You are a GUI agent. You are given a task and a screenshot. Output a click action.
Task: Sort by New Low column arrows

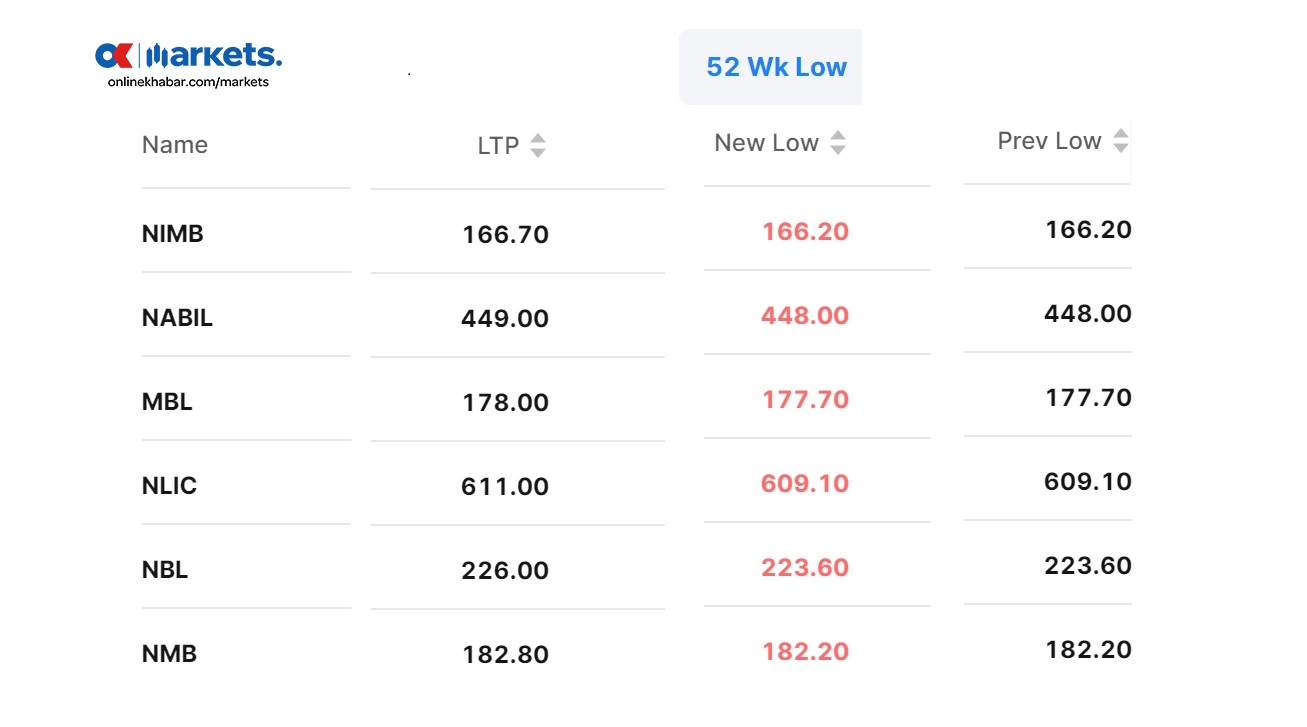(838, 143)
